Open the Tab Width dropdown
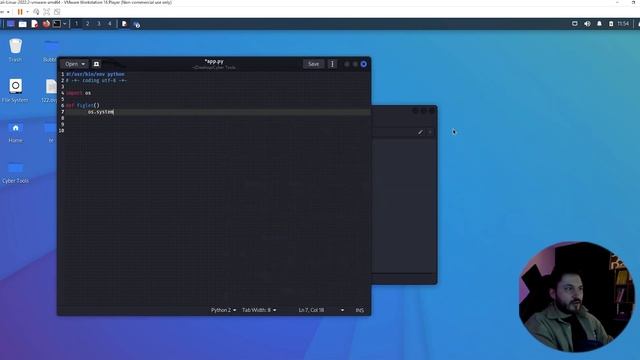 click(259, 310)
